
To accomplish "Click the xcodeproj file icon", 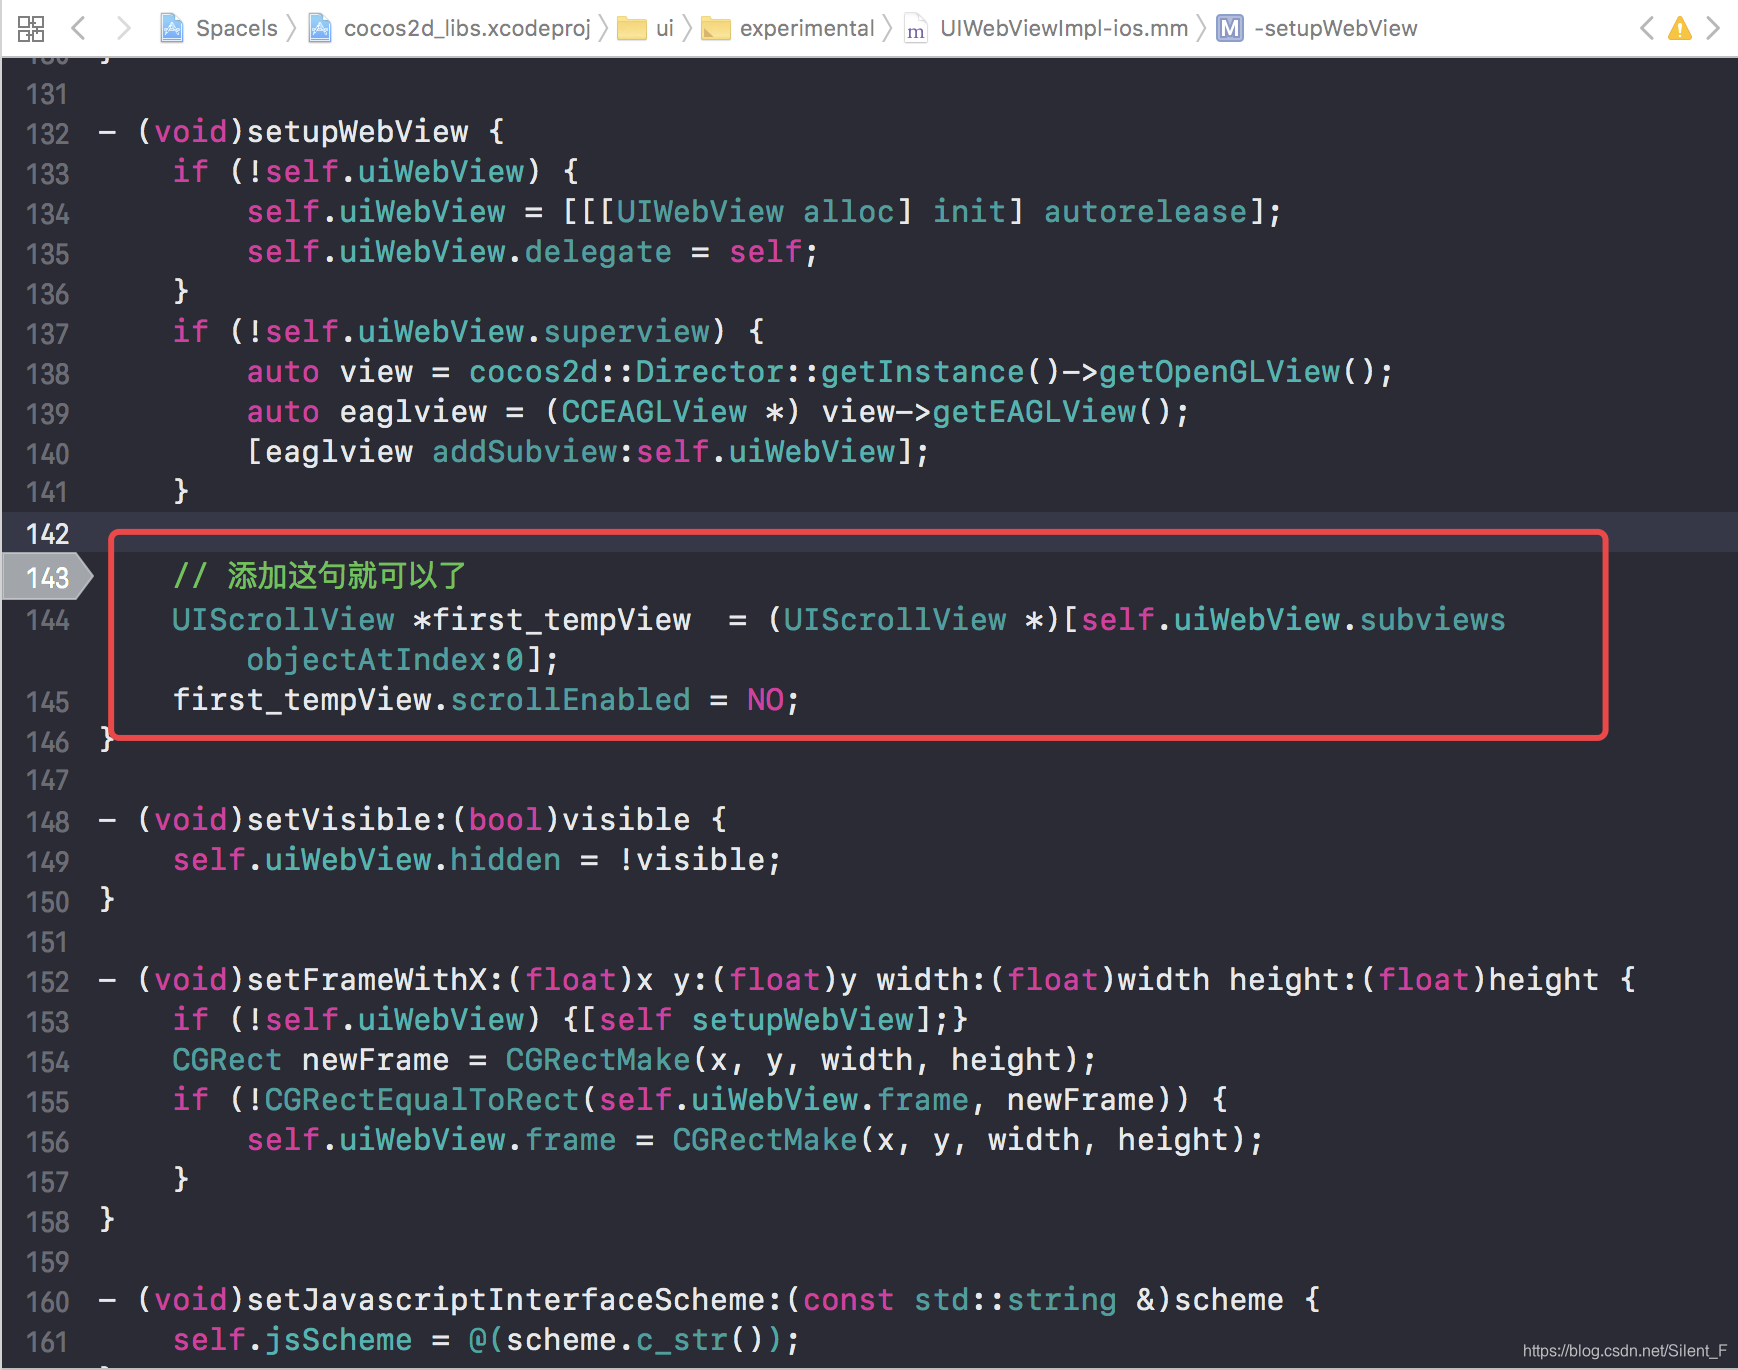I will (320, 28).
